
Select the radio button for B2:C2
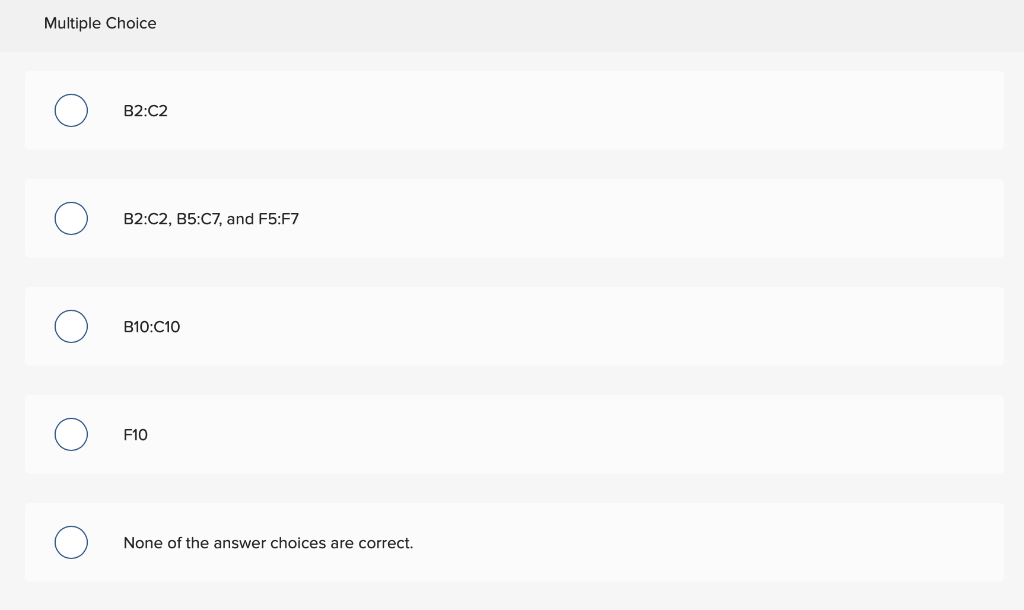pos(71,110)
